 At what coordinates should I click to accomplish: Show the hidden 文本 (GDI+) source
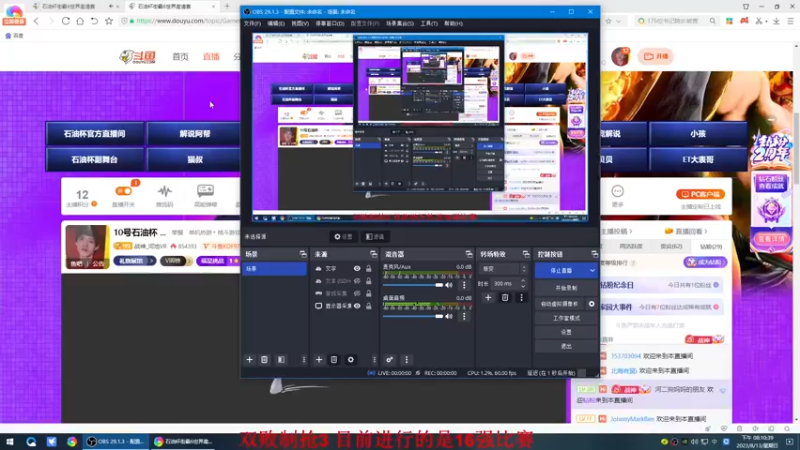[x=357, y=281]
